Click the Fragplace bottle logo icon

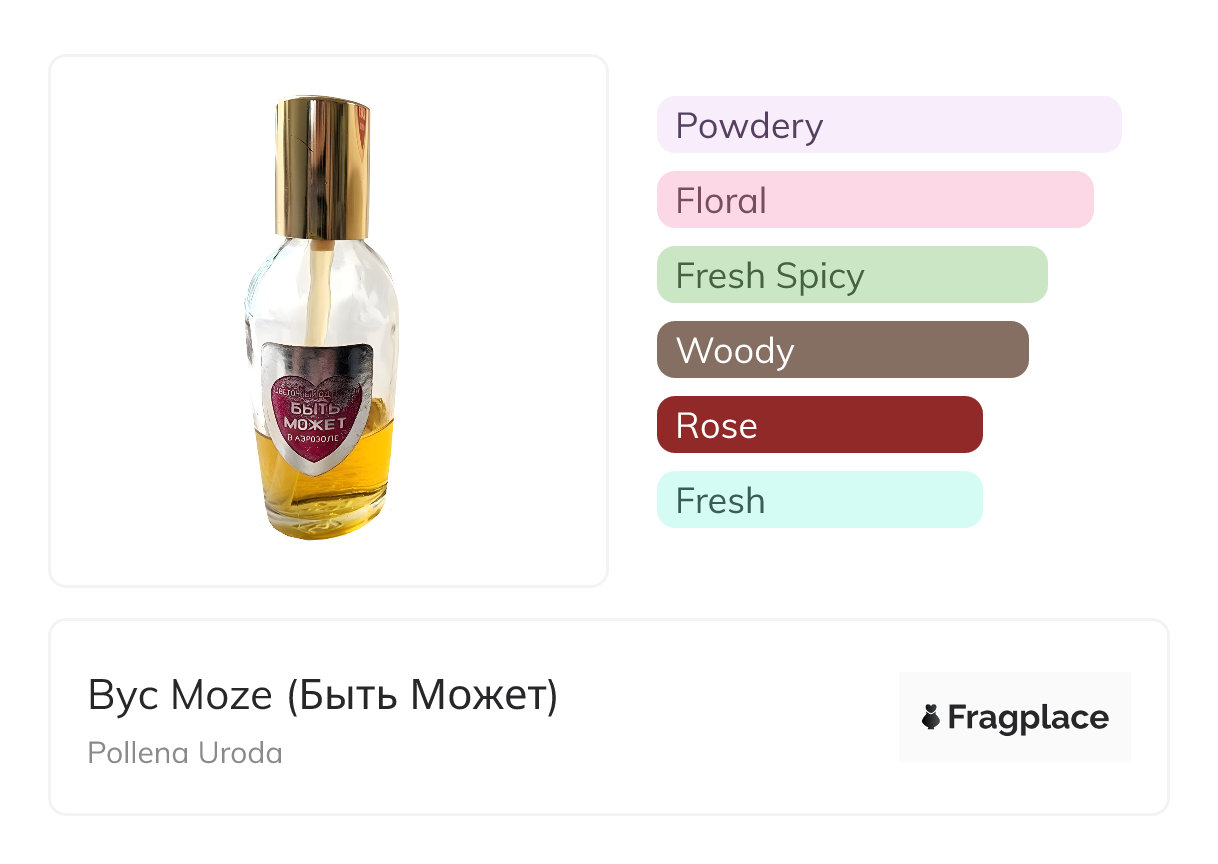click(932, 718)
